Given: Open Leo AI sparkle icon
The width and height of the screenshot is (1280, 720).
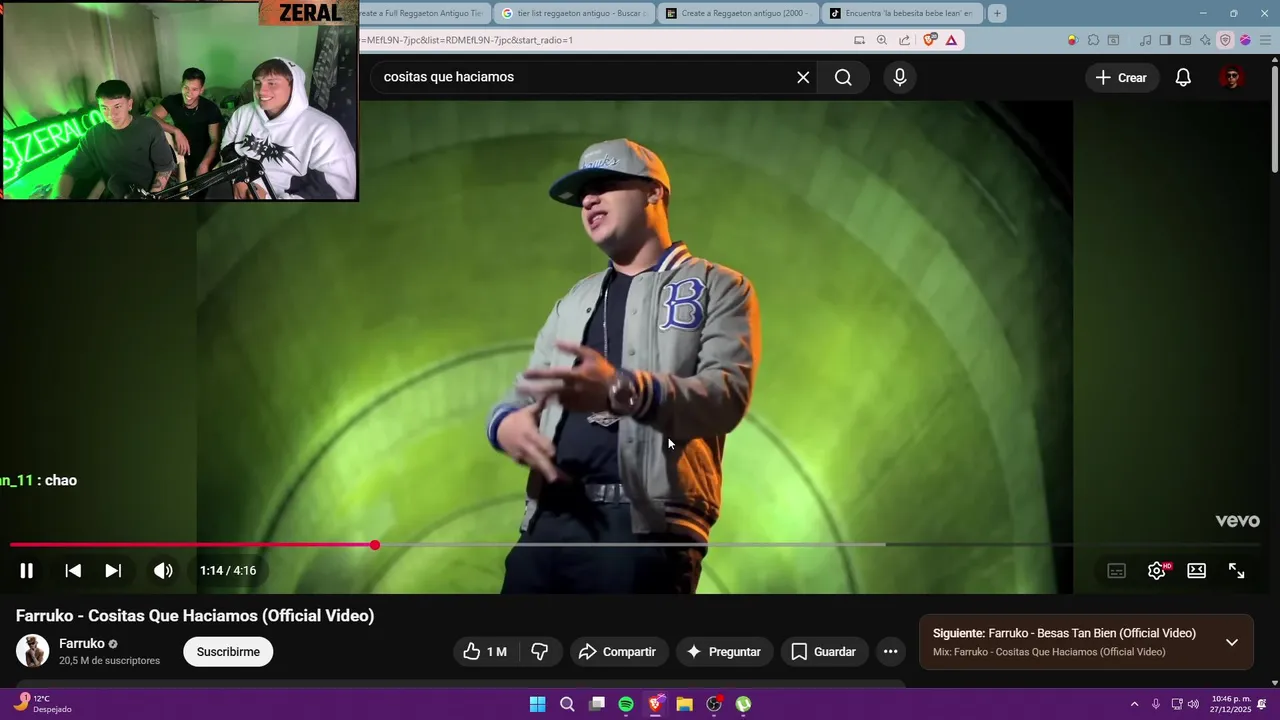Looking at the screenshot, I should 1205,40.
